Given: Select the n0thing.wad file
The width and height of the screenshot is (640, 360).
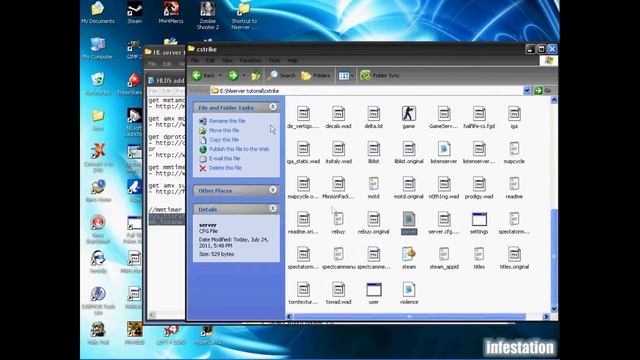Looking at the screenshot, I should (444, 188).
